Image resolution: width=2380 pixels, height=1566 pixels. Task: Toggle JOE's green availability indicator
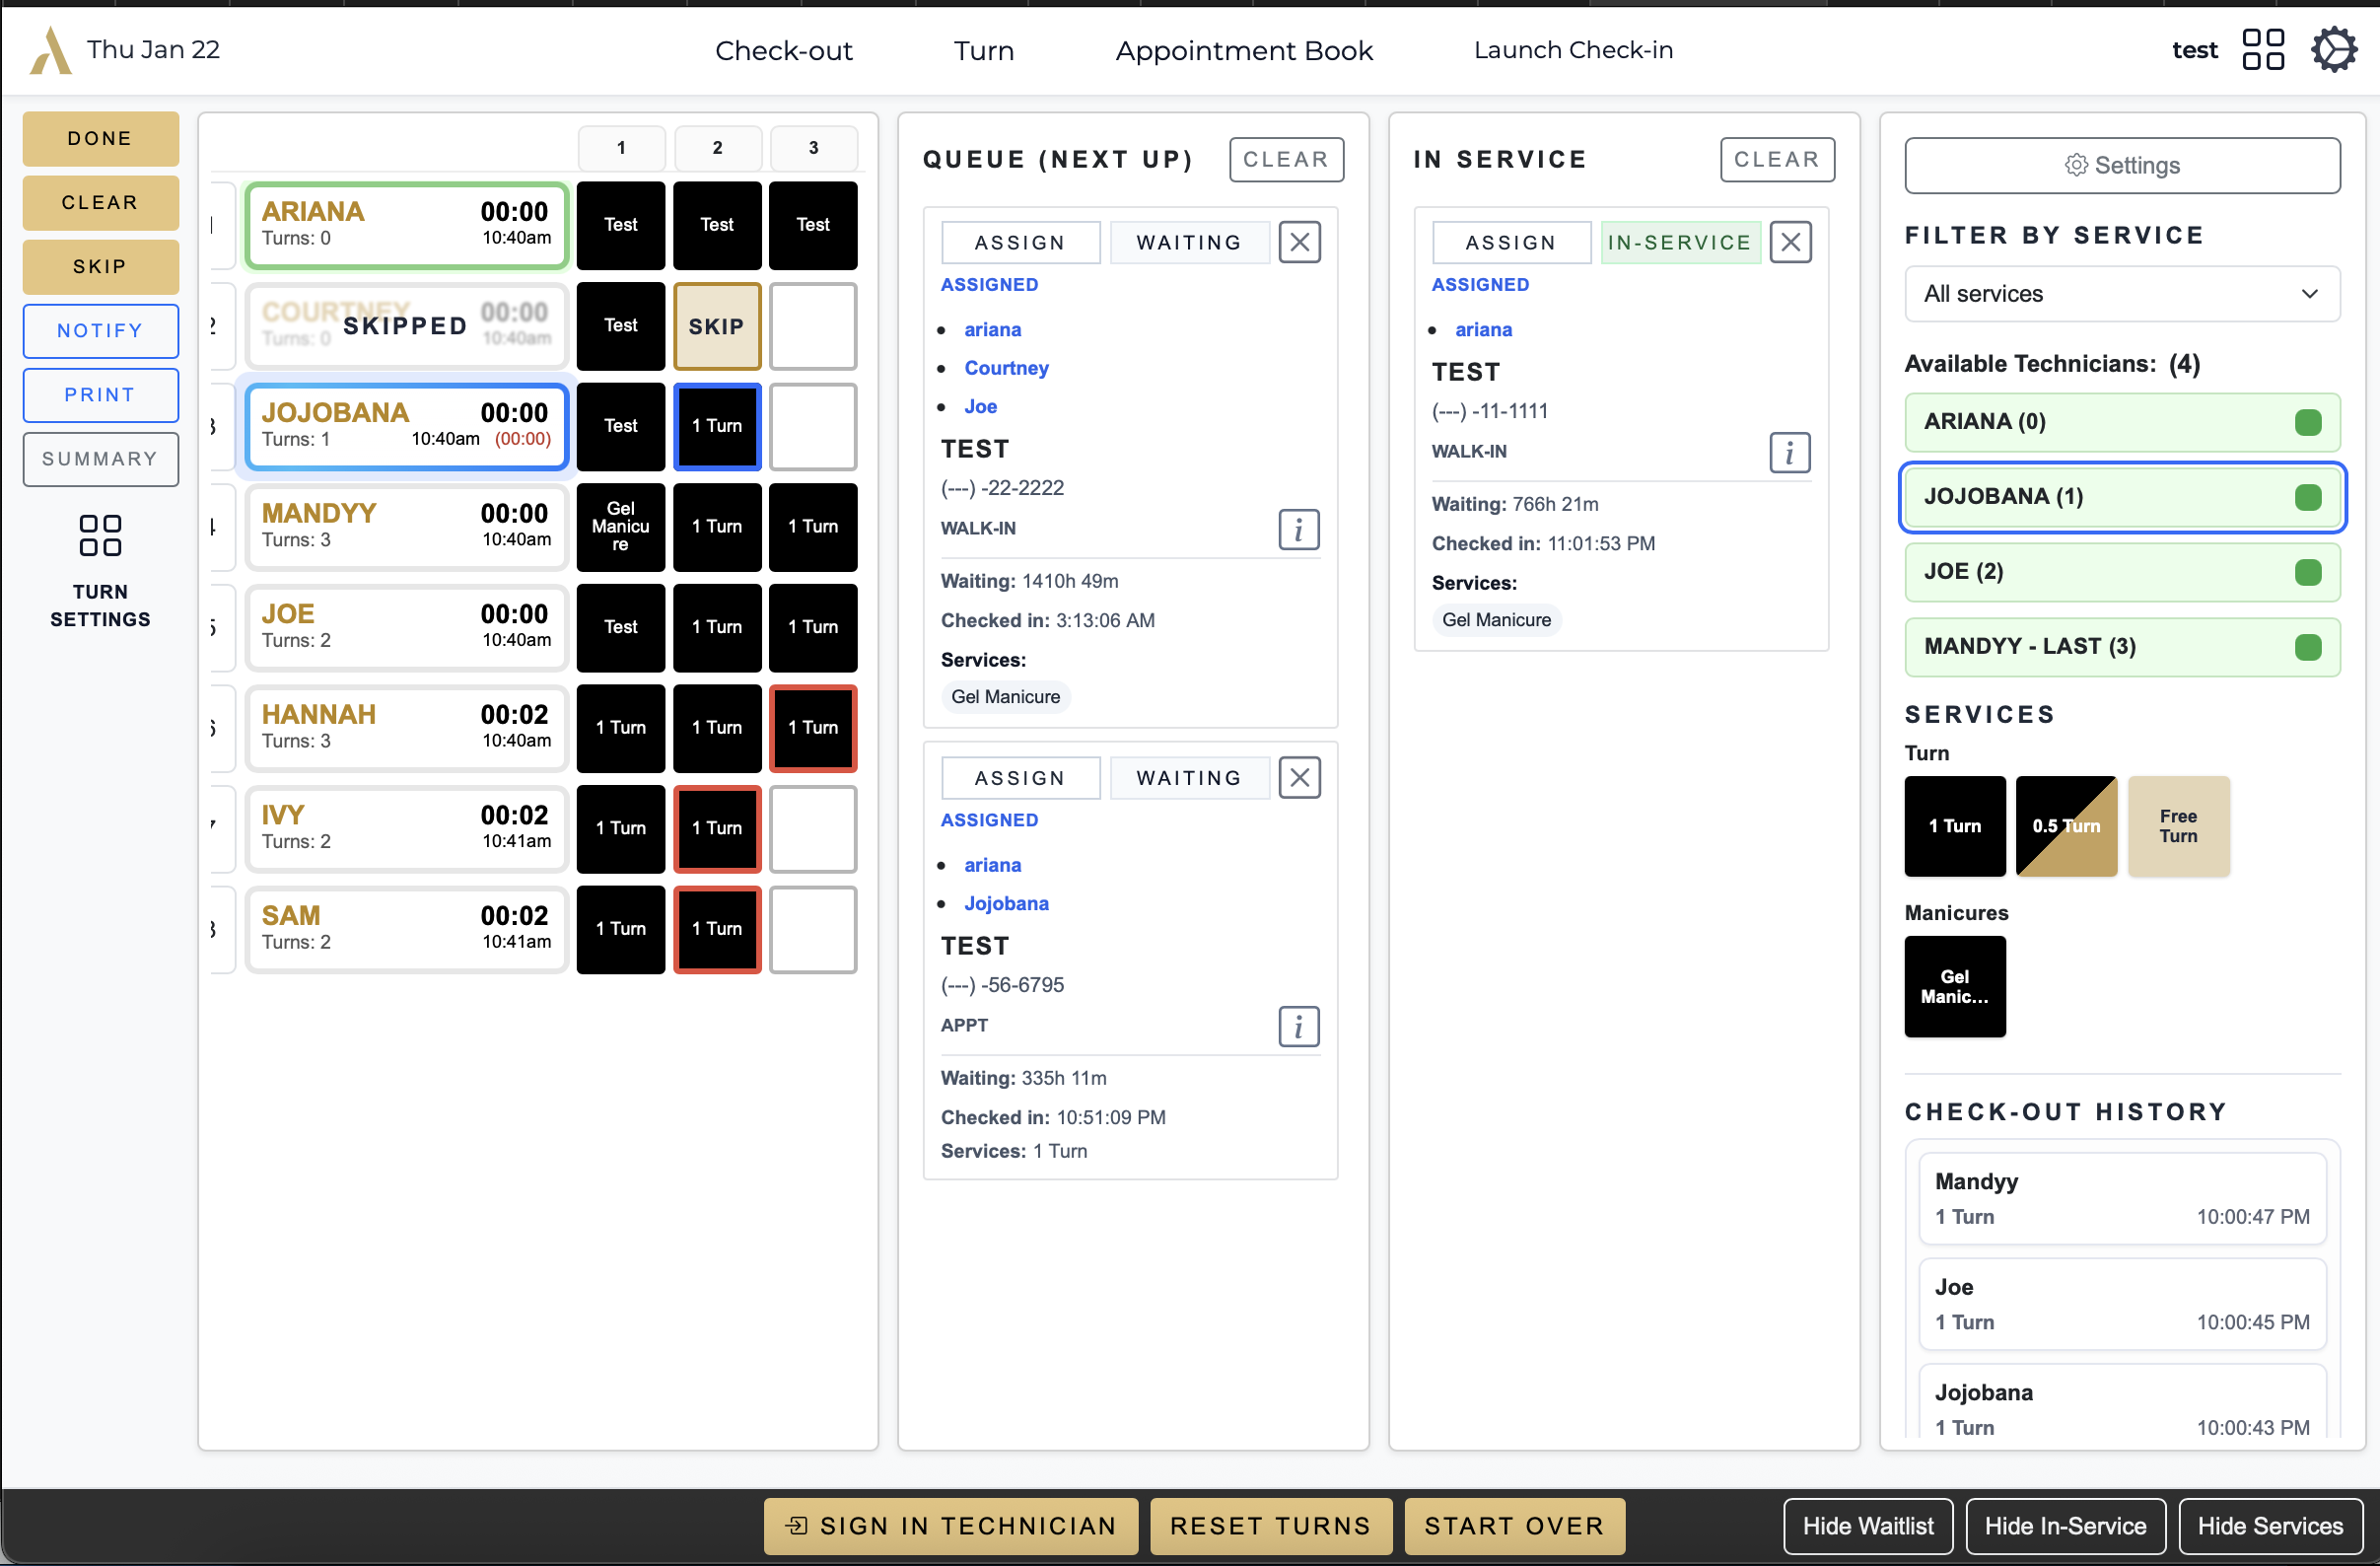2308,572
